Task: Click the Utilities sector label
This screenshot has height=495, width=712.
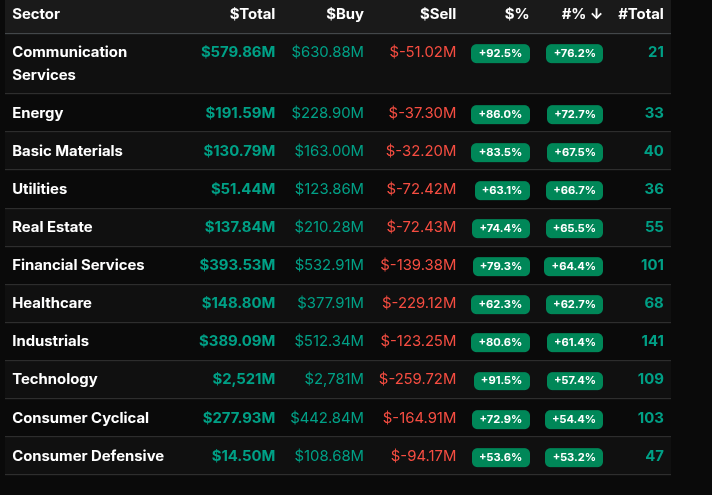Action: coord(38,189)
